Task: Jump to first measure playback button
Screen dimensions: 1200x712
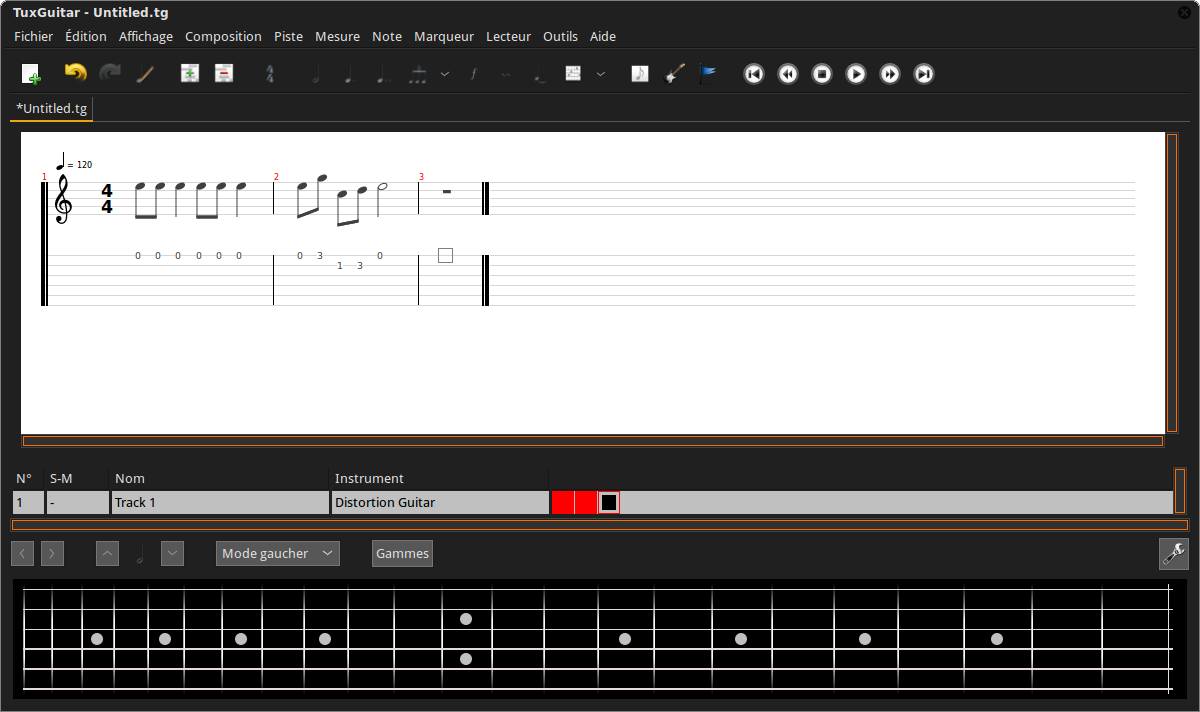Action: tap(754, 74)
